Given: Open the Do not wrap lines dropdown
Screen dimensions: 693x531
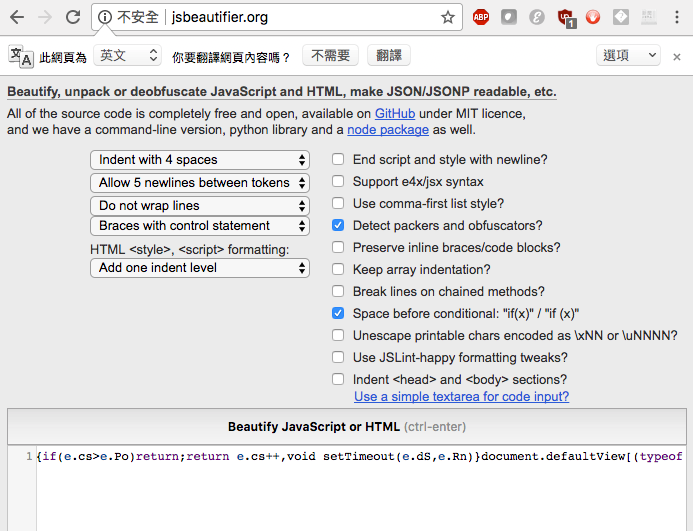Looking at the screenshot, I should coord(200,206).
